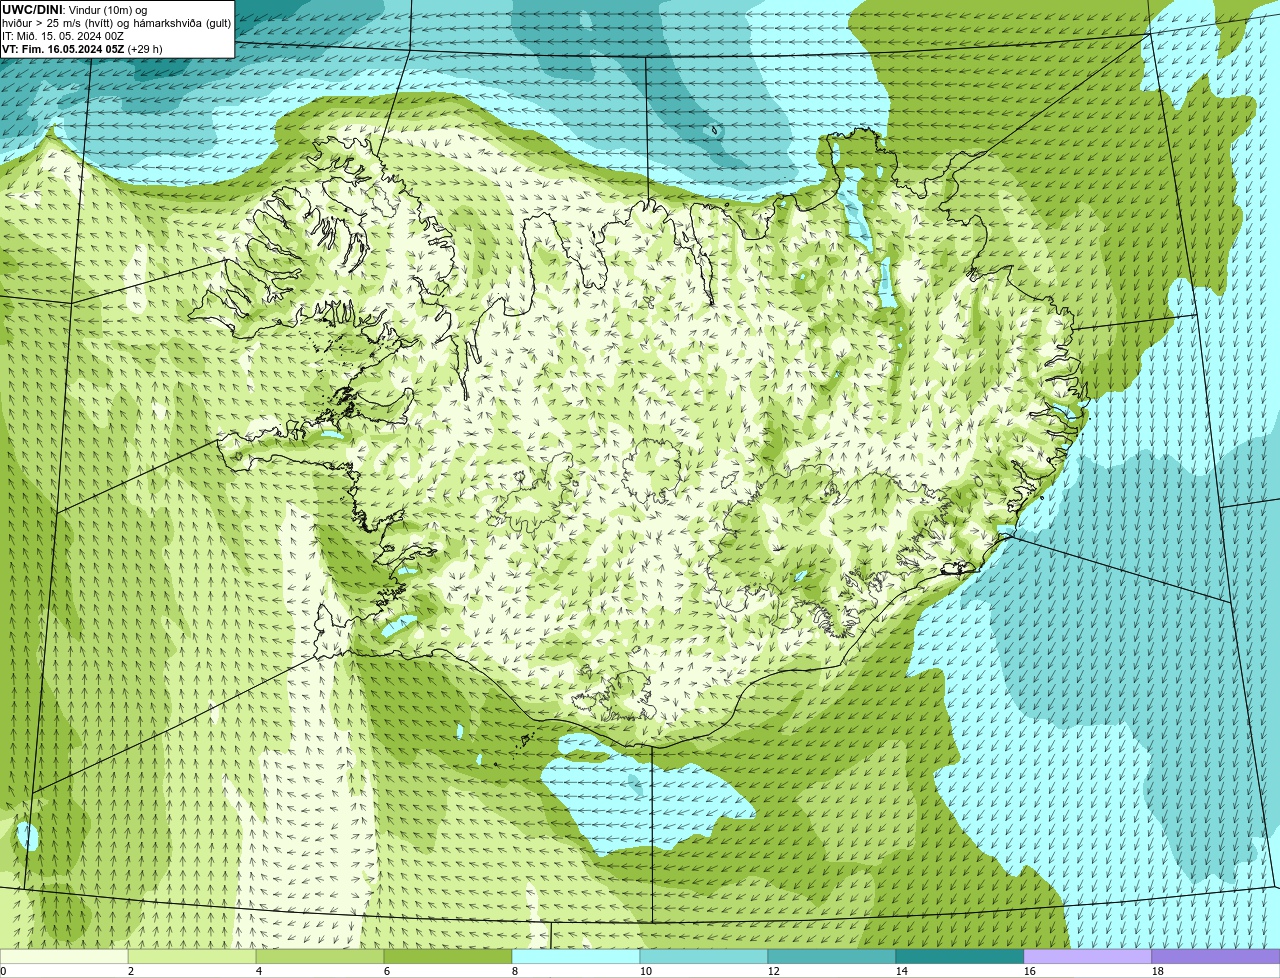Click the legend scale label '12'
Image resolution: width=1280 pixels, height=978 pixels.
774,971
